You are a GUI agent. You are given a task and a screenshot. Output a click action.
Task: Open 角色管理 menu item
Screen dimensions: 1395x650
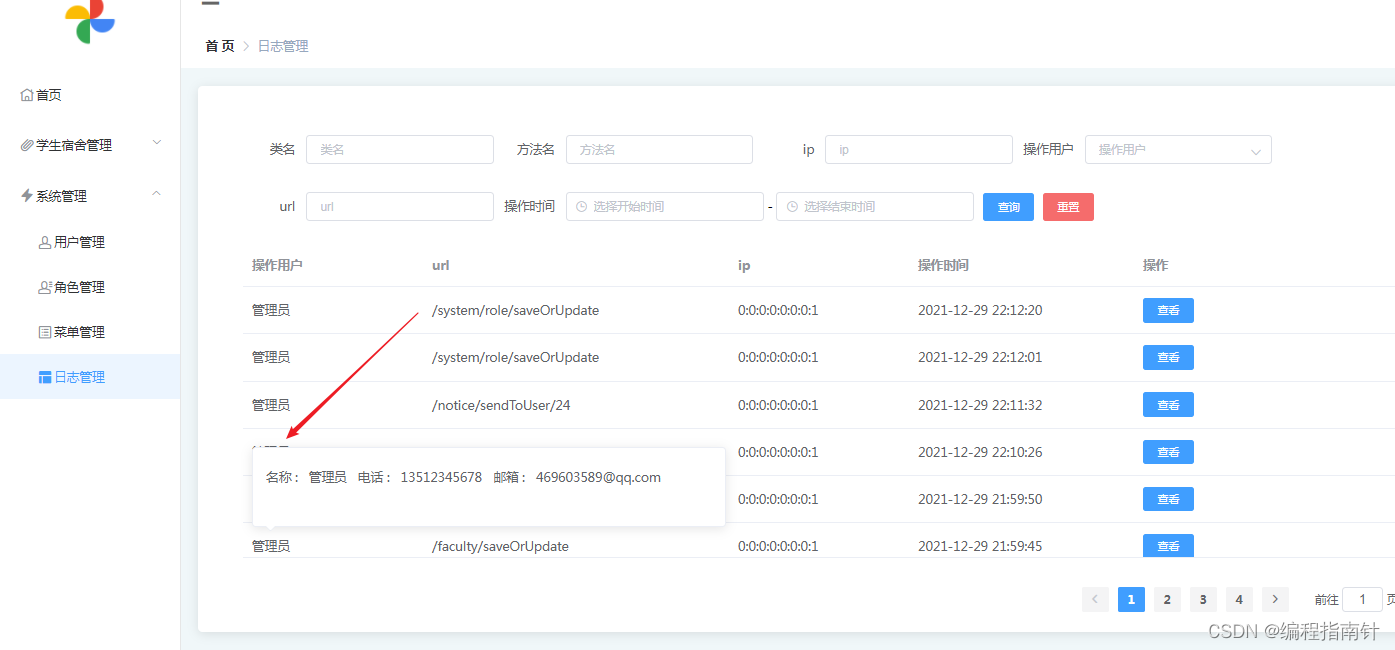90,287
